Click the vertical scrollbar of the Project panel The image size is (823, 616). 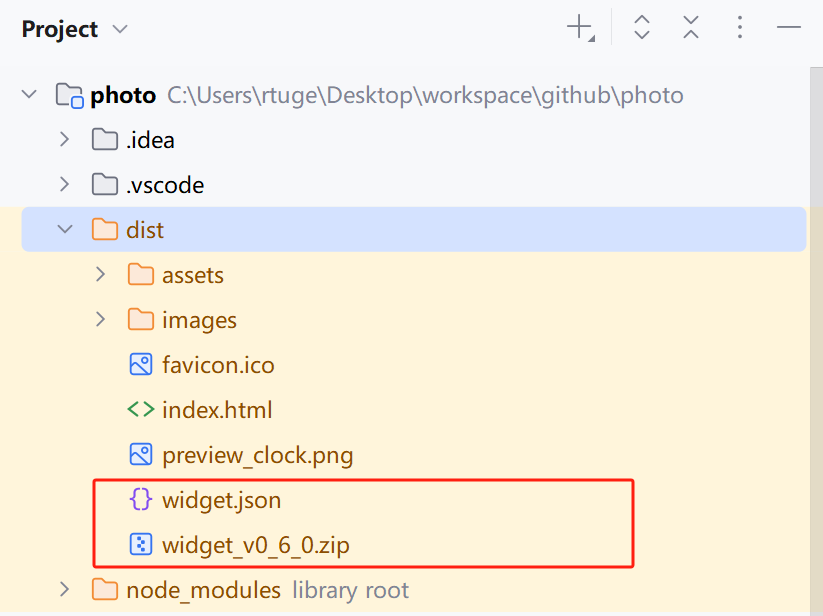[816, 341]
